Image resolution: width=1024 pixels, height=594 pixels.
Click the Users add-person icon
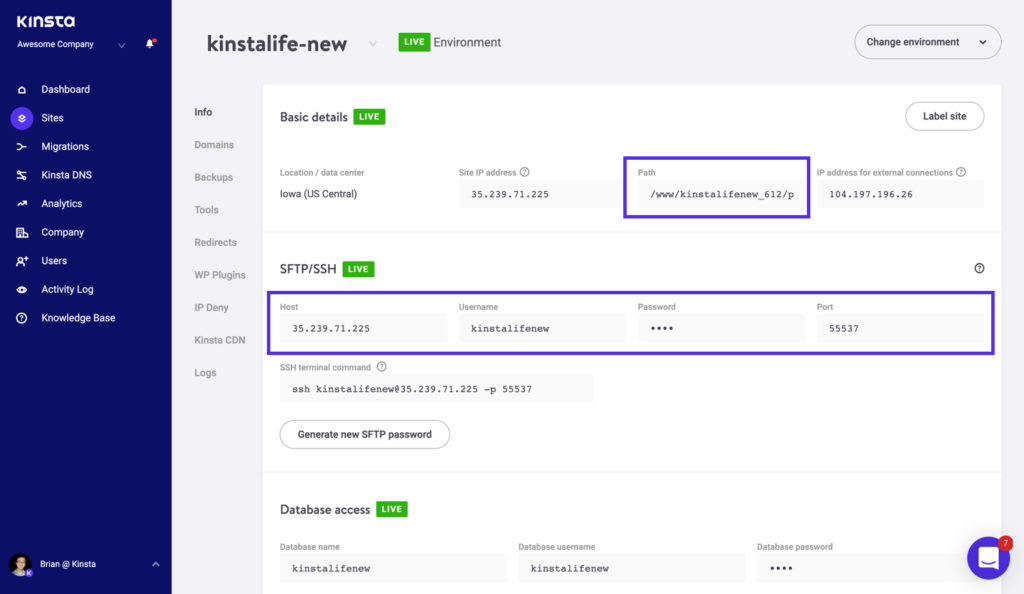click(x=22, y=261)
